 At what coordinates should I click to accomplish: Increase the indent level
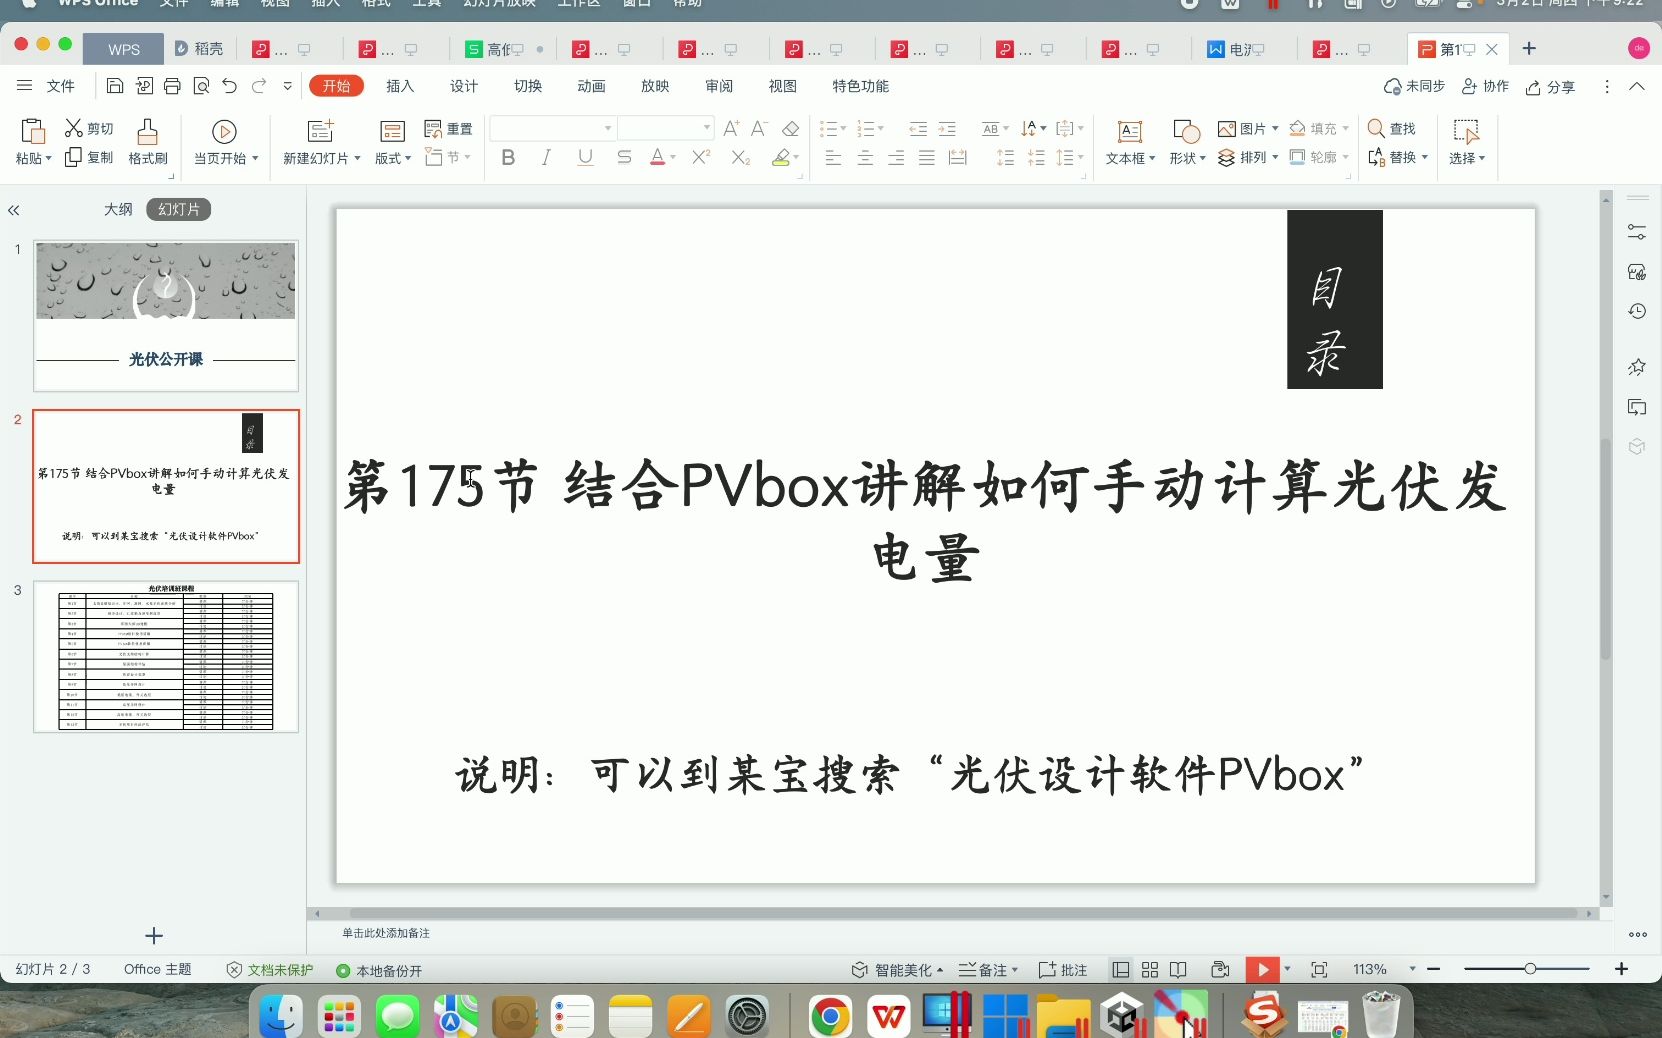pos(947,128)
